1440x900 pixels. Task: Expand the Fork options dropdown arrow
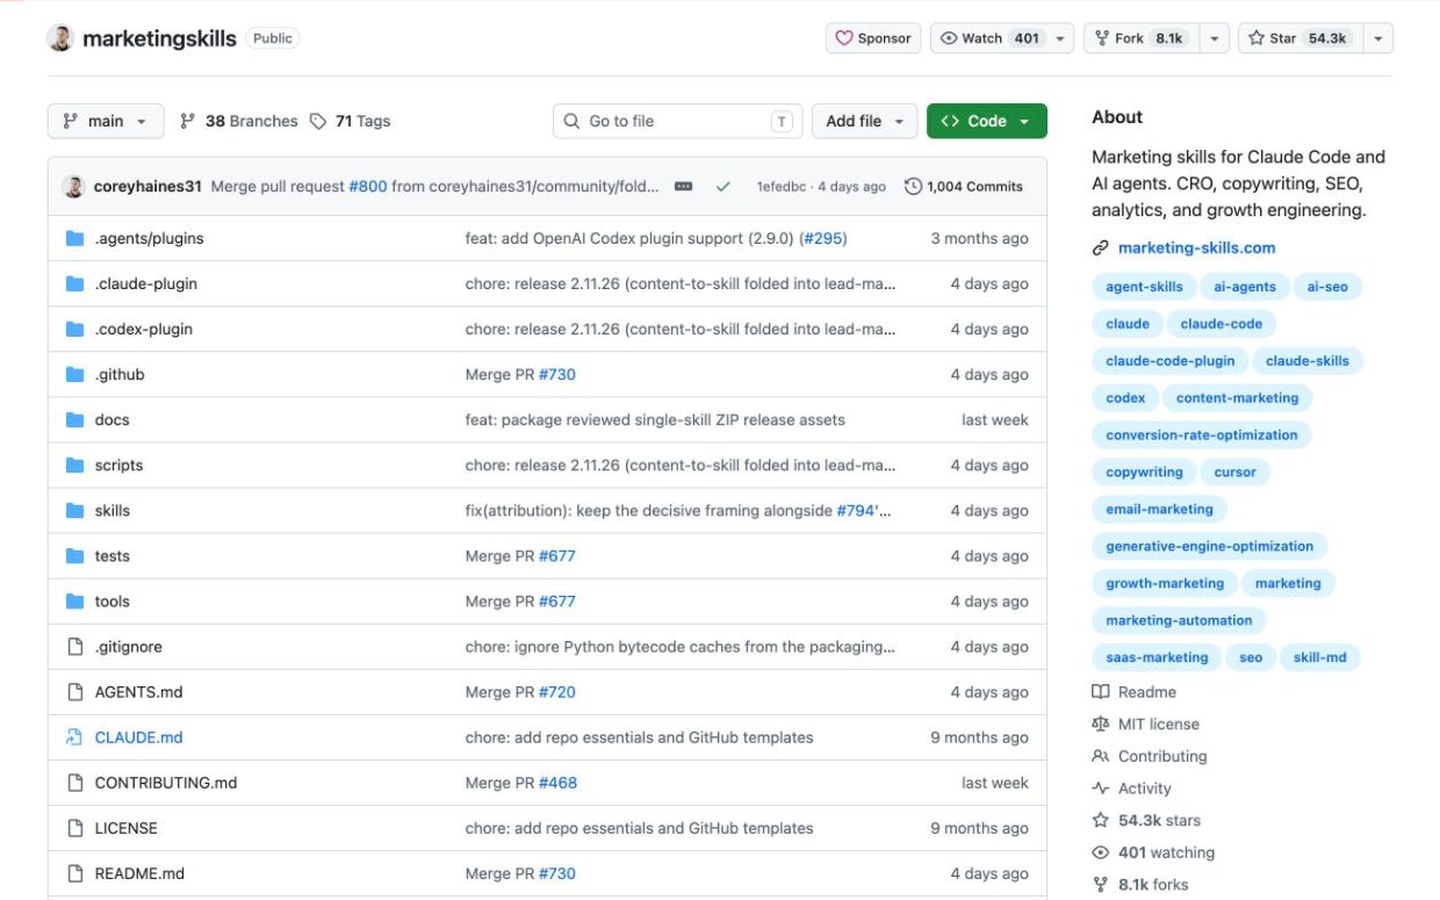pos(1214,38)
